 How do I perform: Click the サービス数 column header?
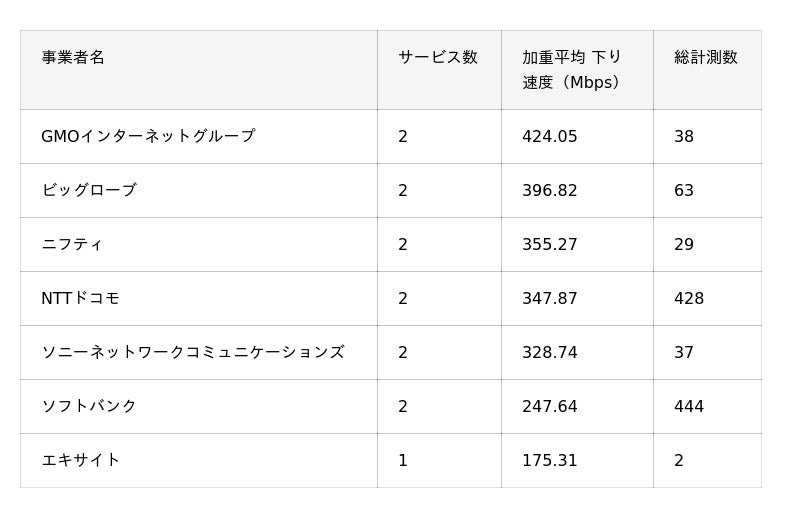coord(438,57)
